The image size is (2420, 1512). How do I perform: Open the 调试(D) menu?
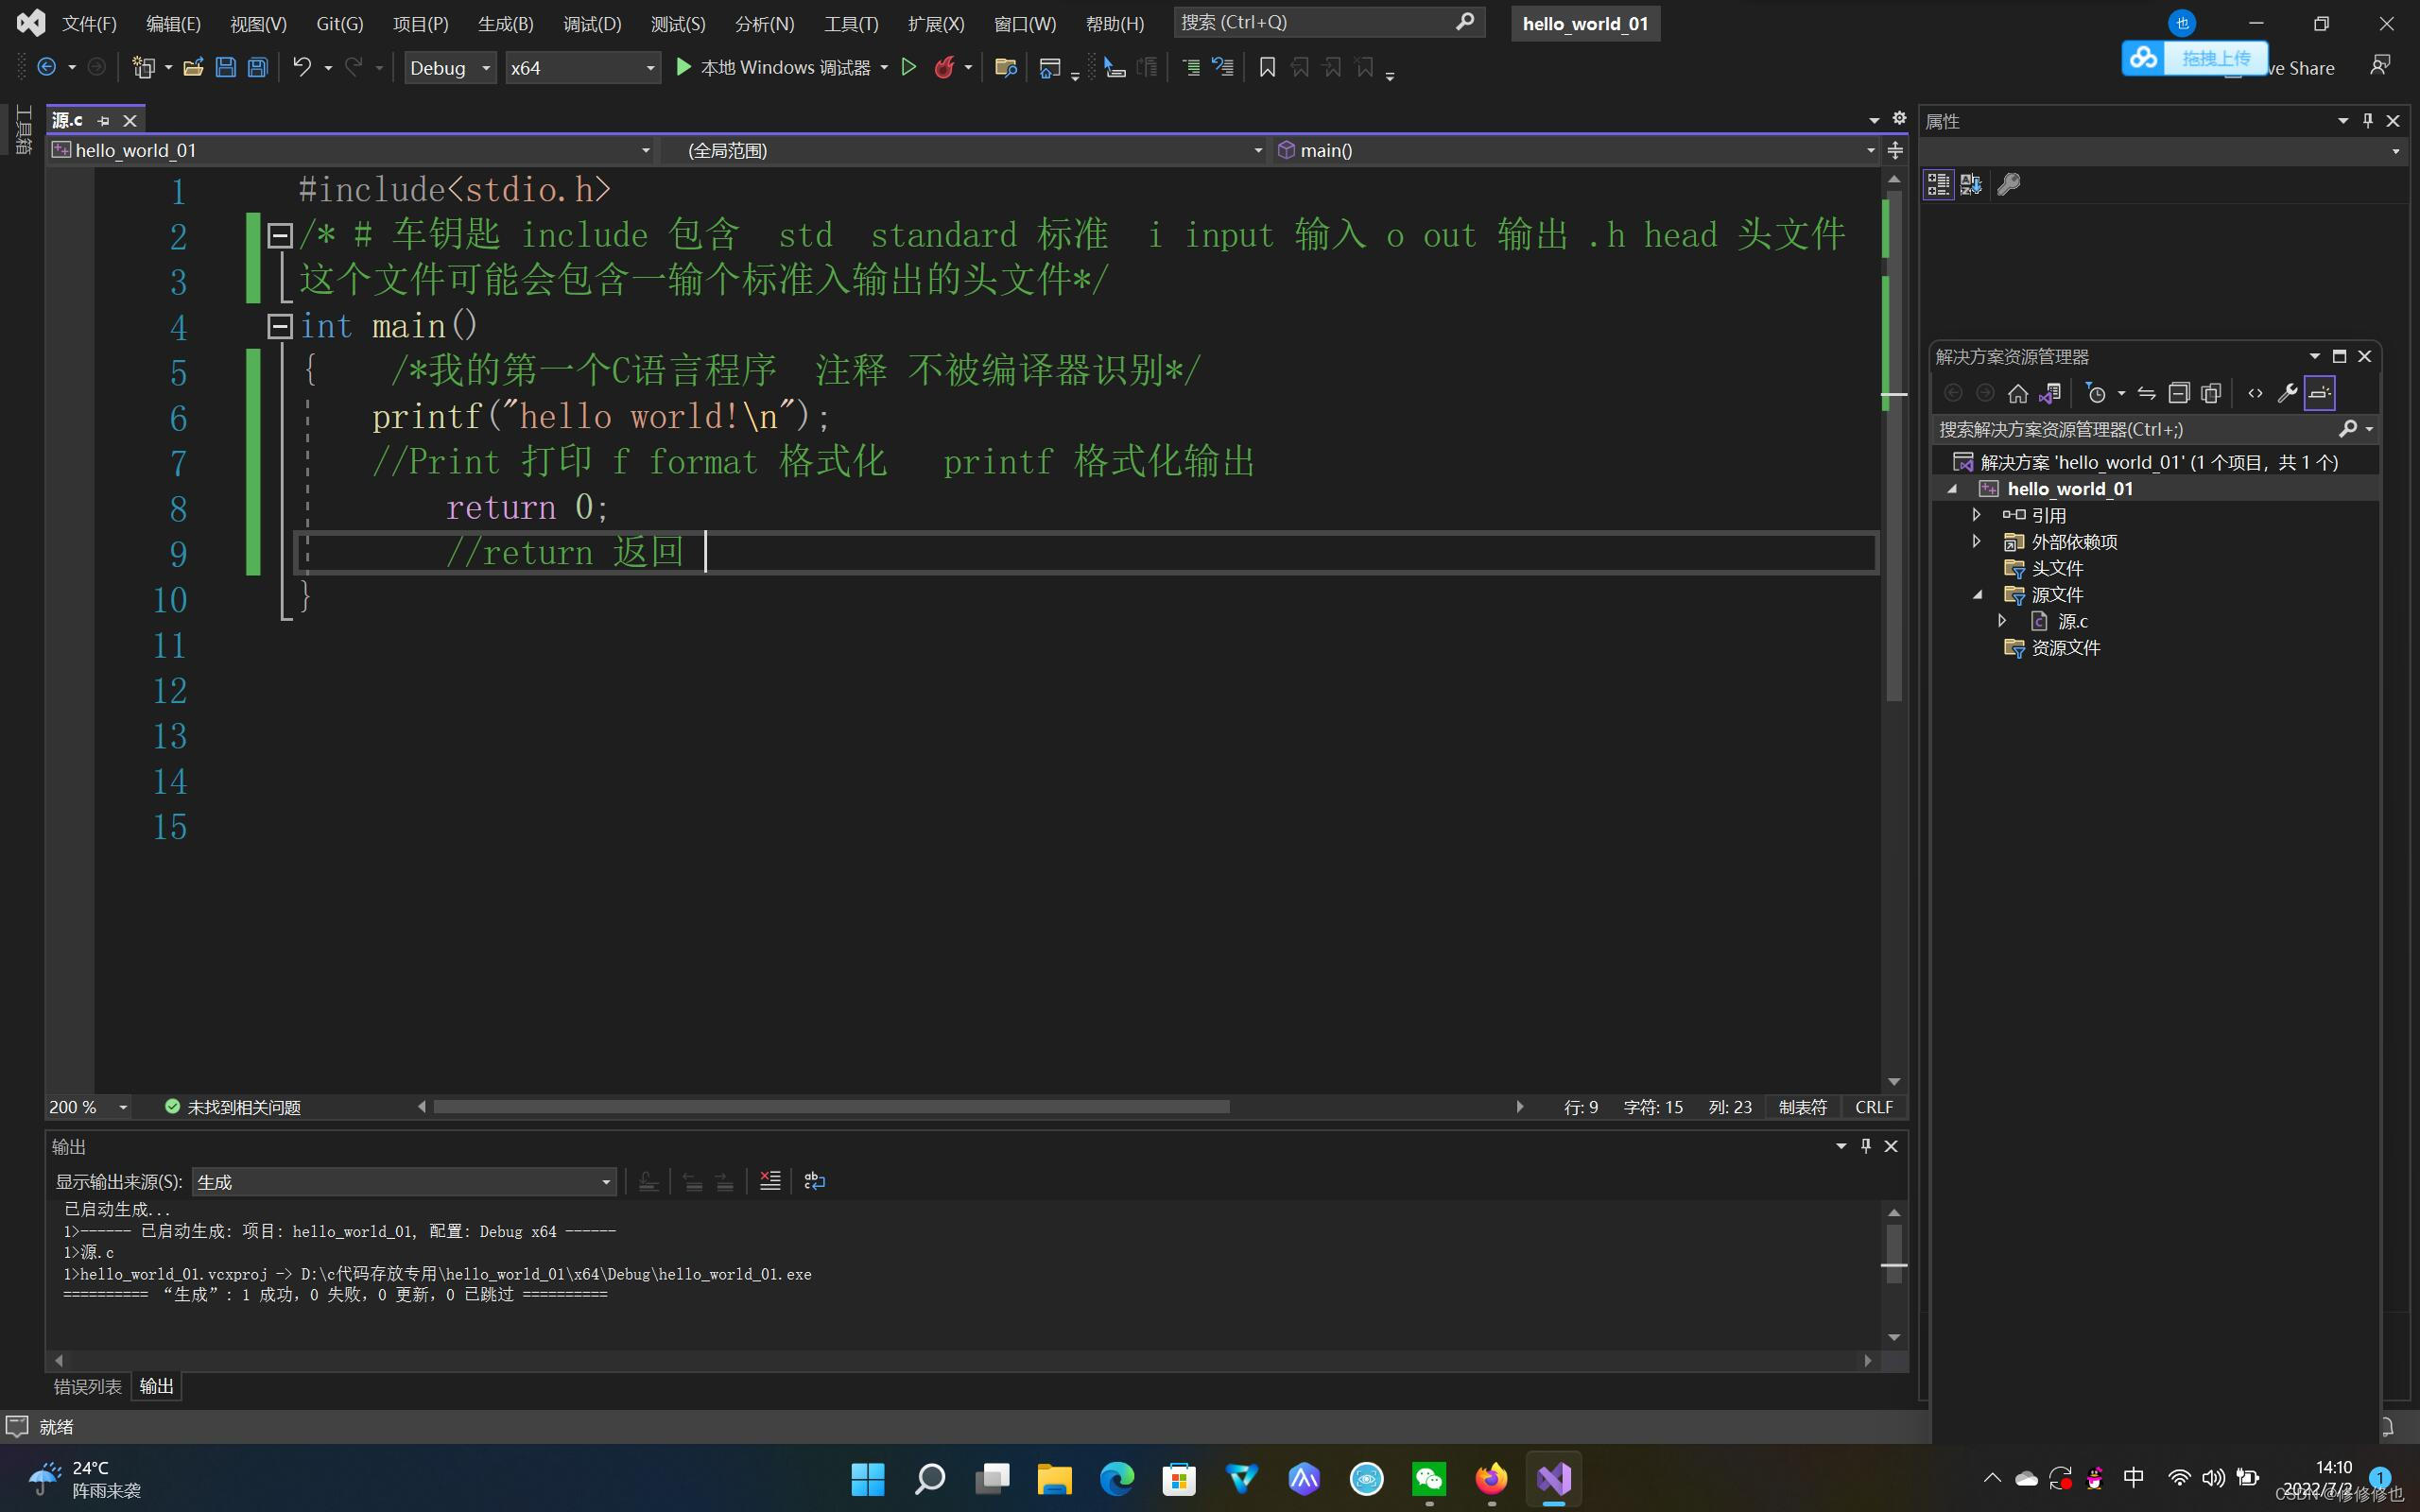pos(591,23)
